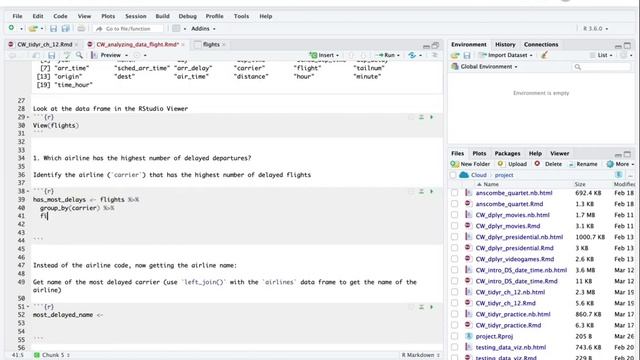This screenshot has height=360, width=640.
Task: Switch to the flights data tab
Action: [211, 44]
